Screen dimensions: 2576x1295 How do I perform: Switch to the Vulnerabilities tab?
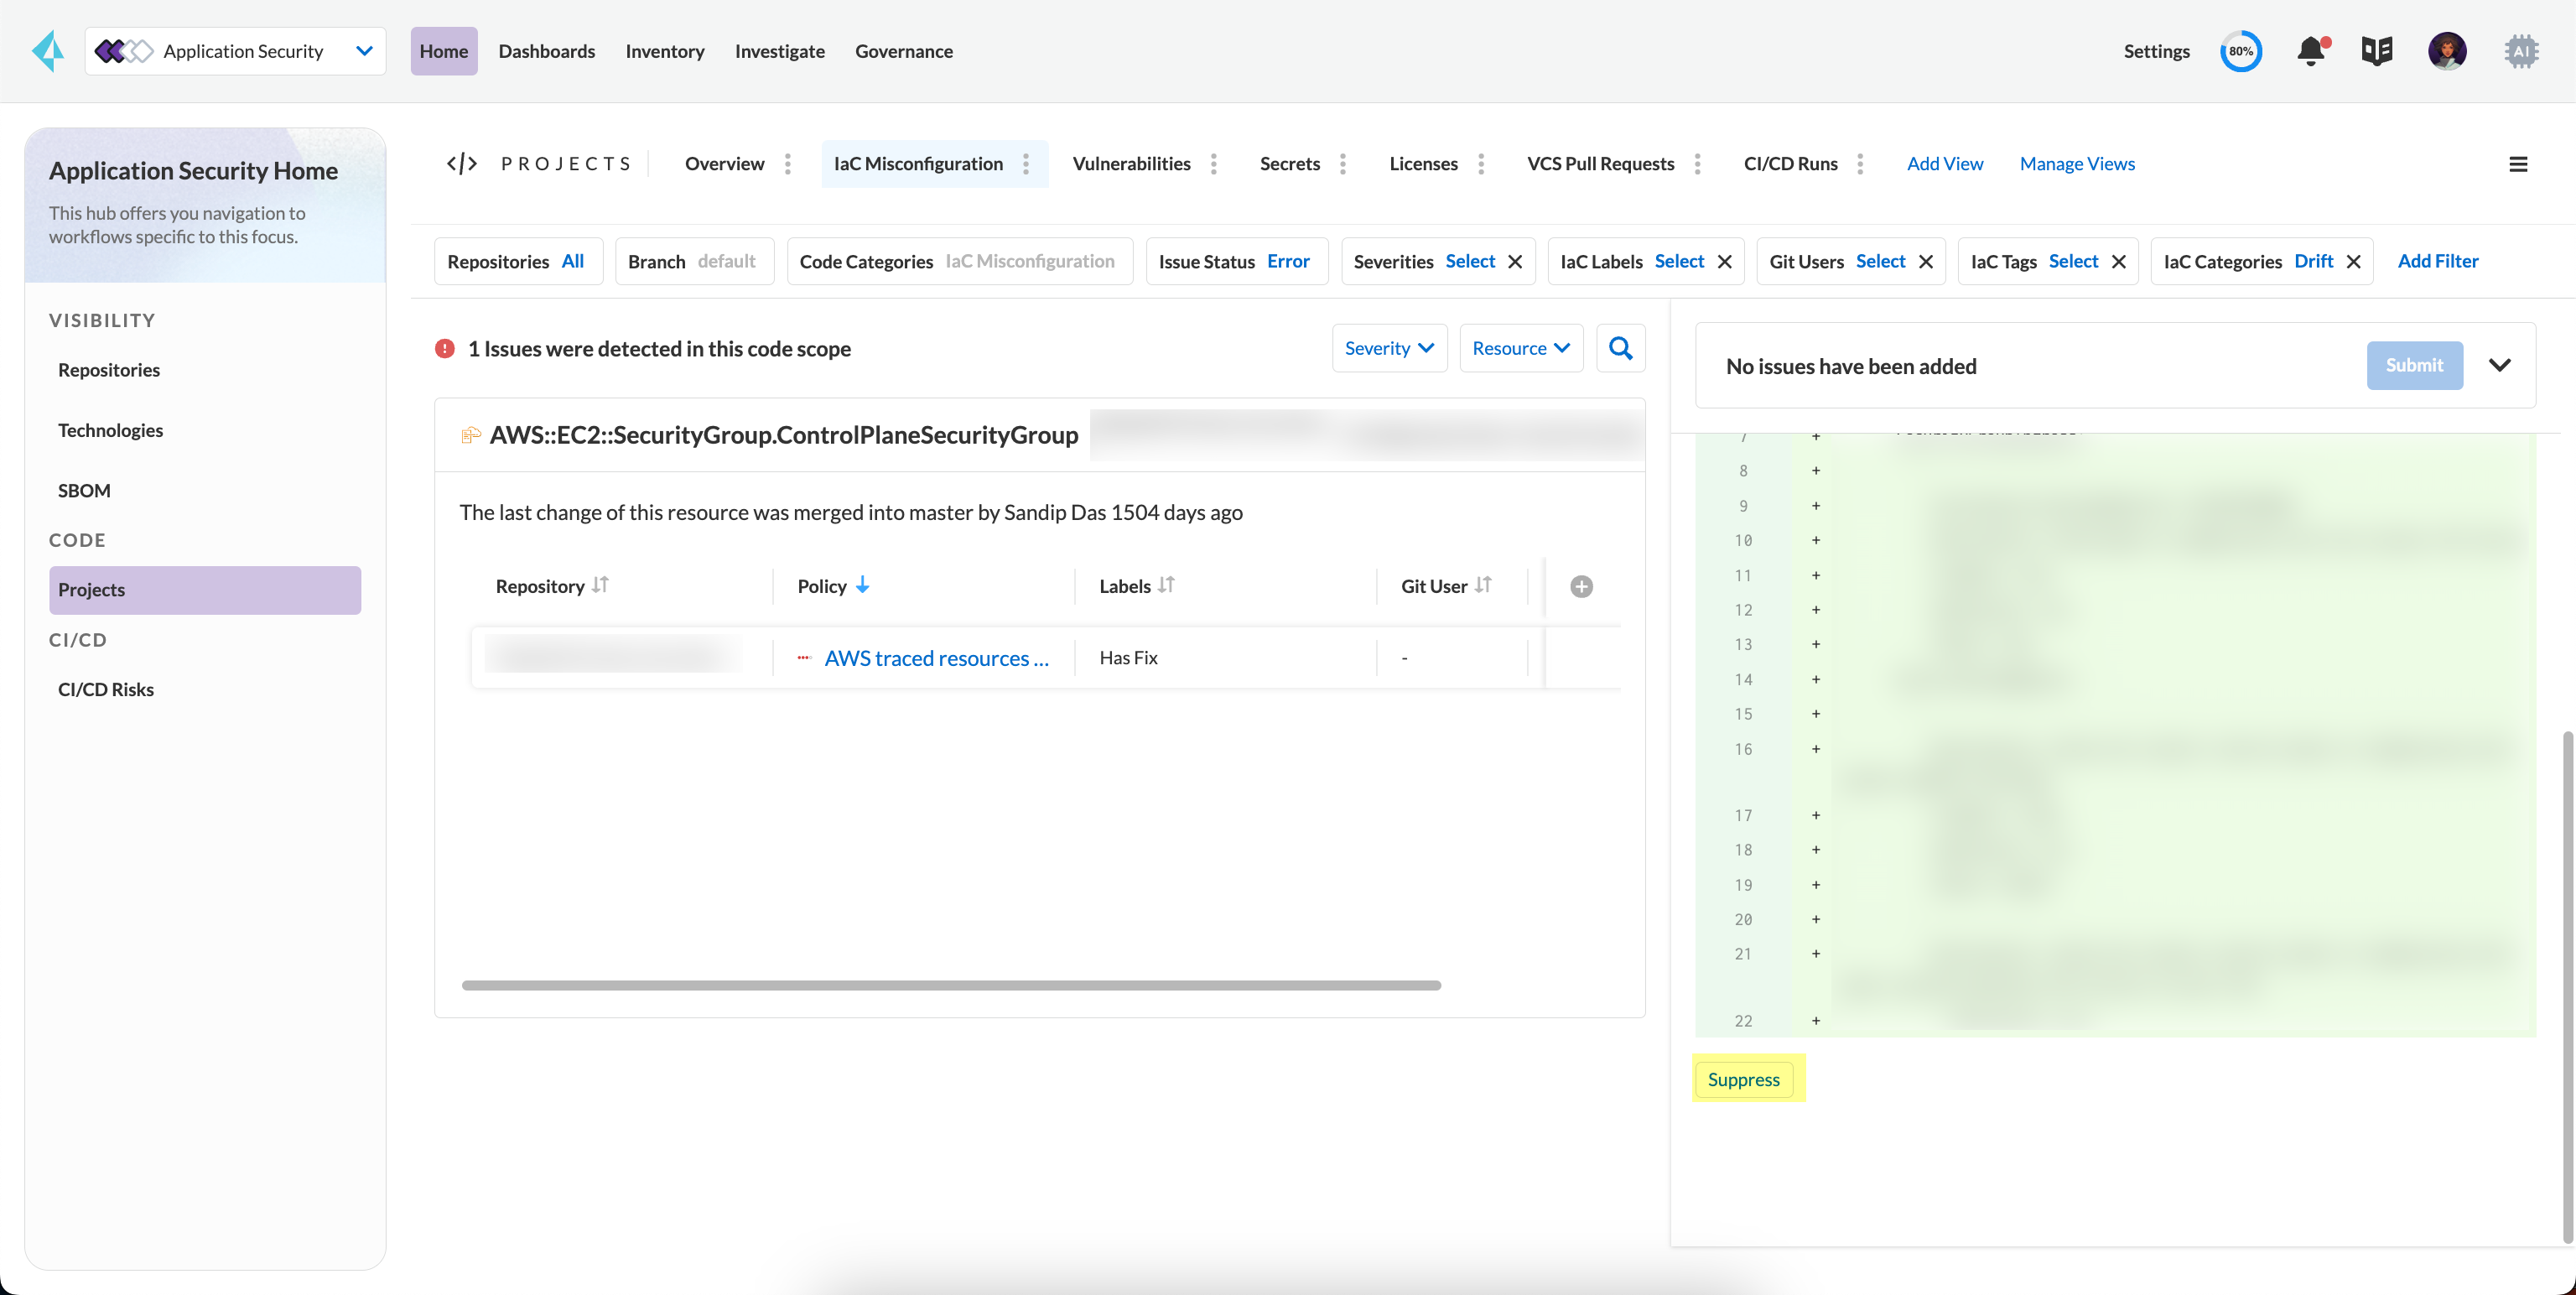(x=1131, y=164)
